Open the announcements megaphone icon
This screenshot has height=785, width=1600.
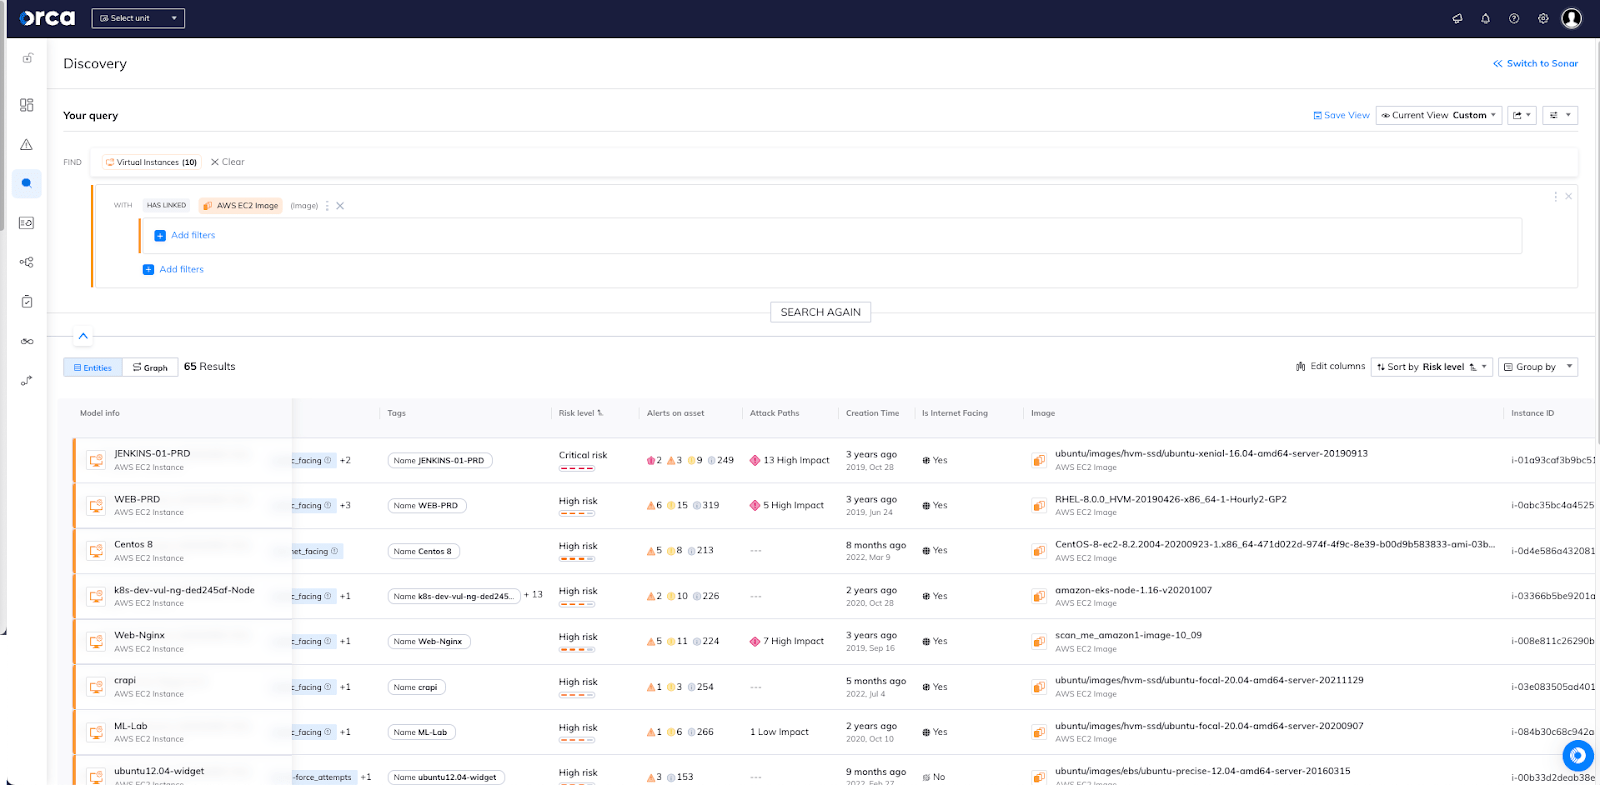[x=1457, y=18]
